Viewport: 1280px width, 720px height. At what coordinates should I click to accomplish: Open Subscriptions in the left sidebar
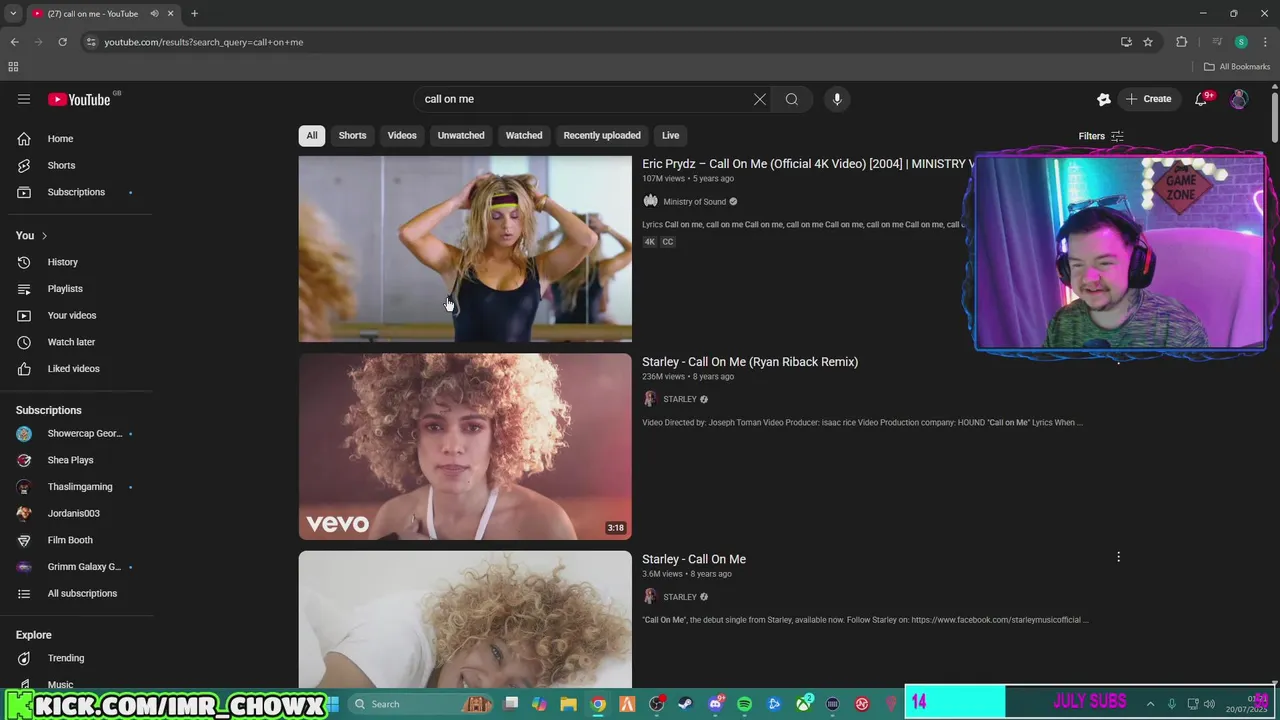[x=76, y=192]
